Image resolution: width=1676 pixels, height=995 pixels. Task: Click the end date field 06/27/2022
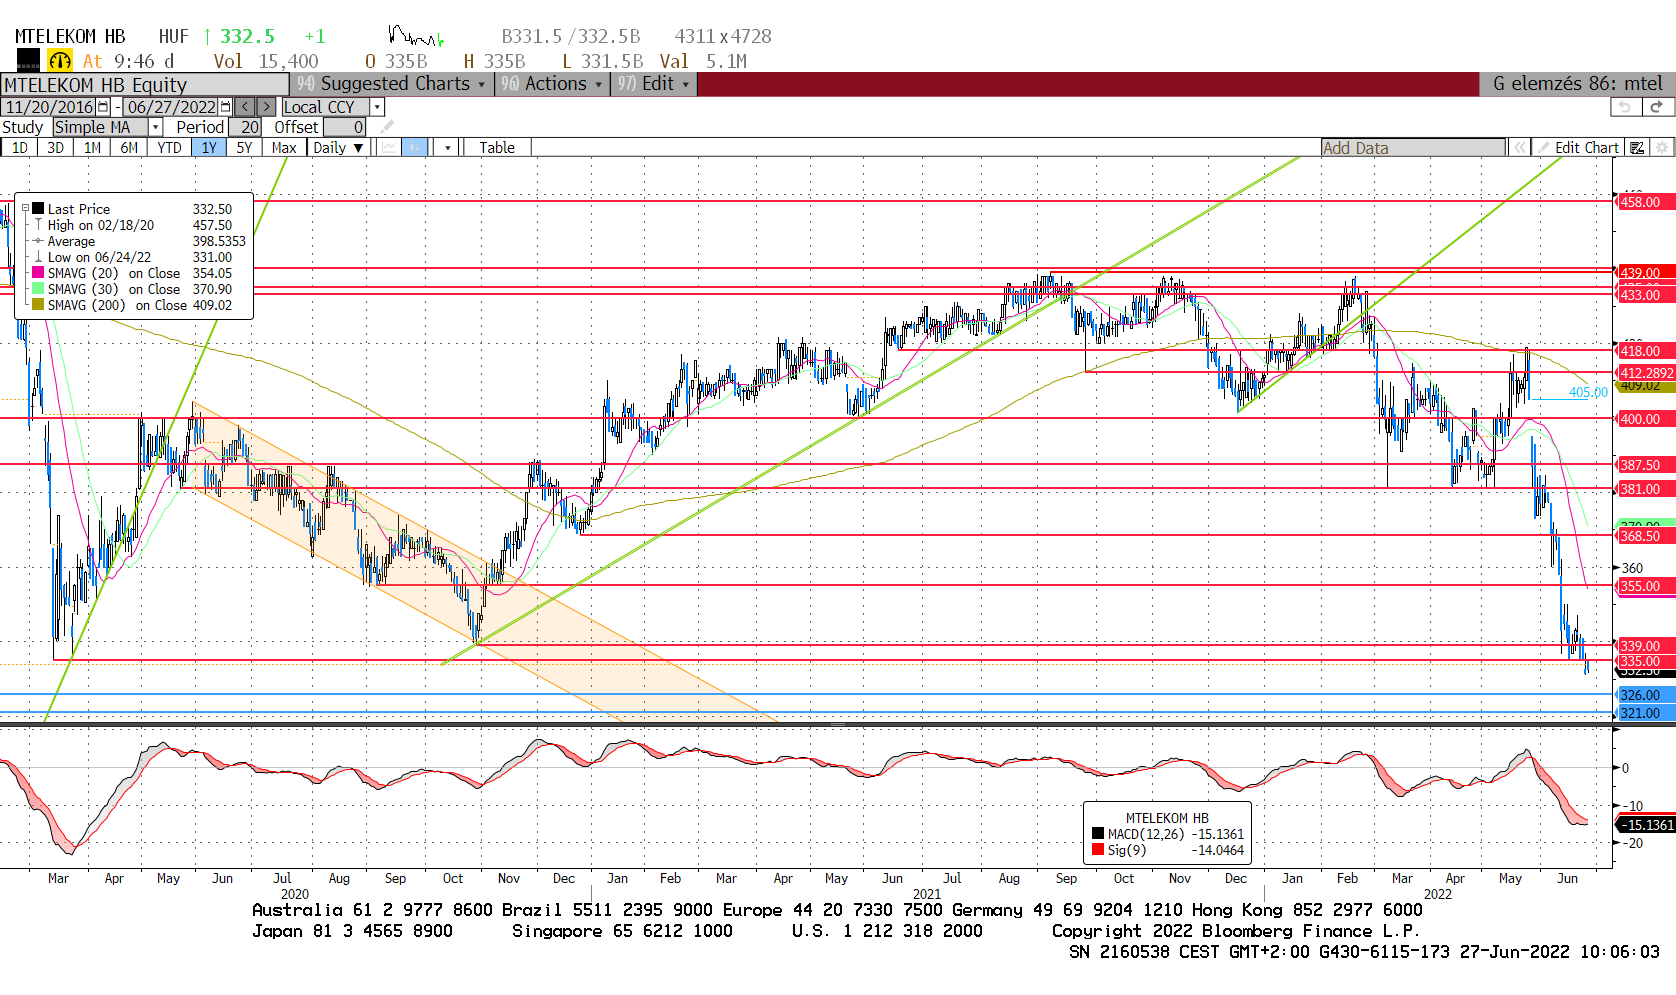[x=171, y=107]
